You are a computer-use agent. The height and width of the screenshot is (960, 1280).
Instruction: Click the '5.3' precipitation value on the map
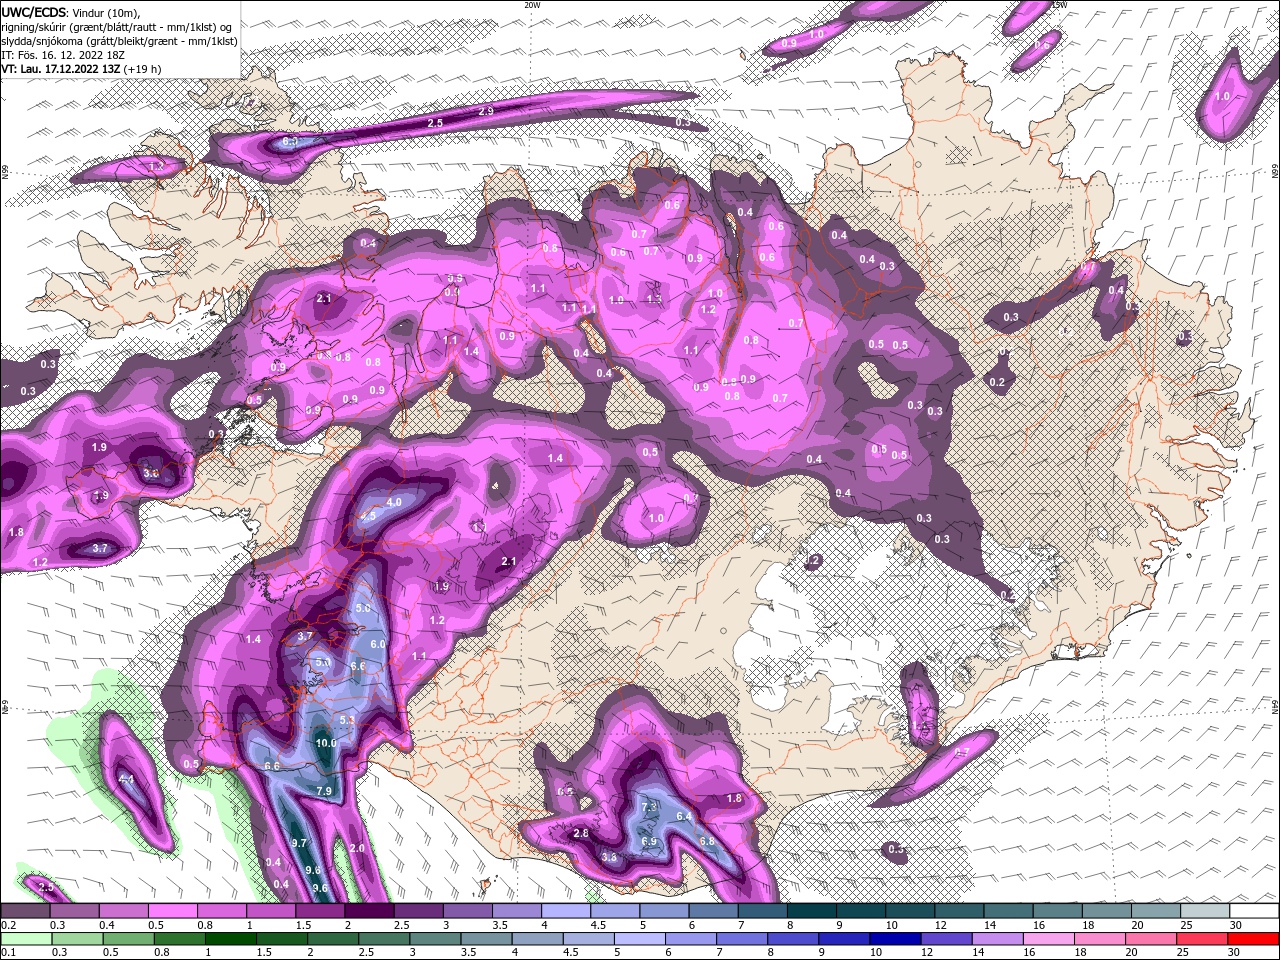(x=348, y=720)
